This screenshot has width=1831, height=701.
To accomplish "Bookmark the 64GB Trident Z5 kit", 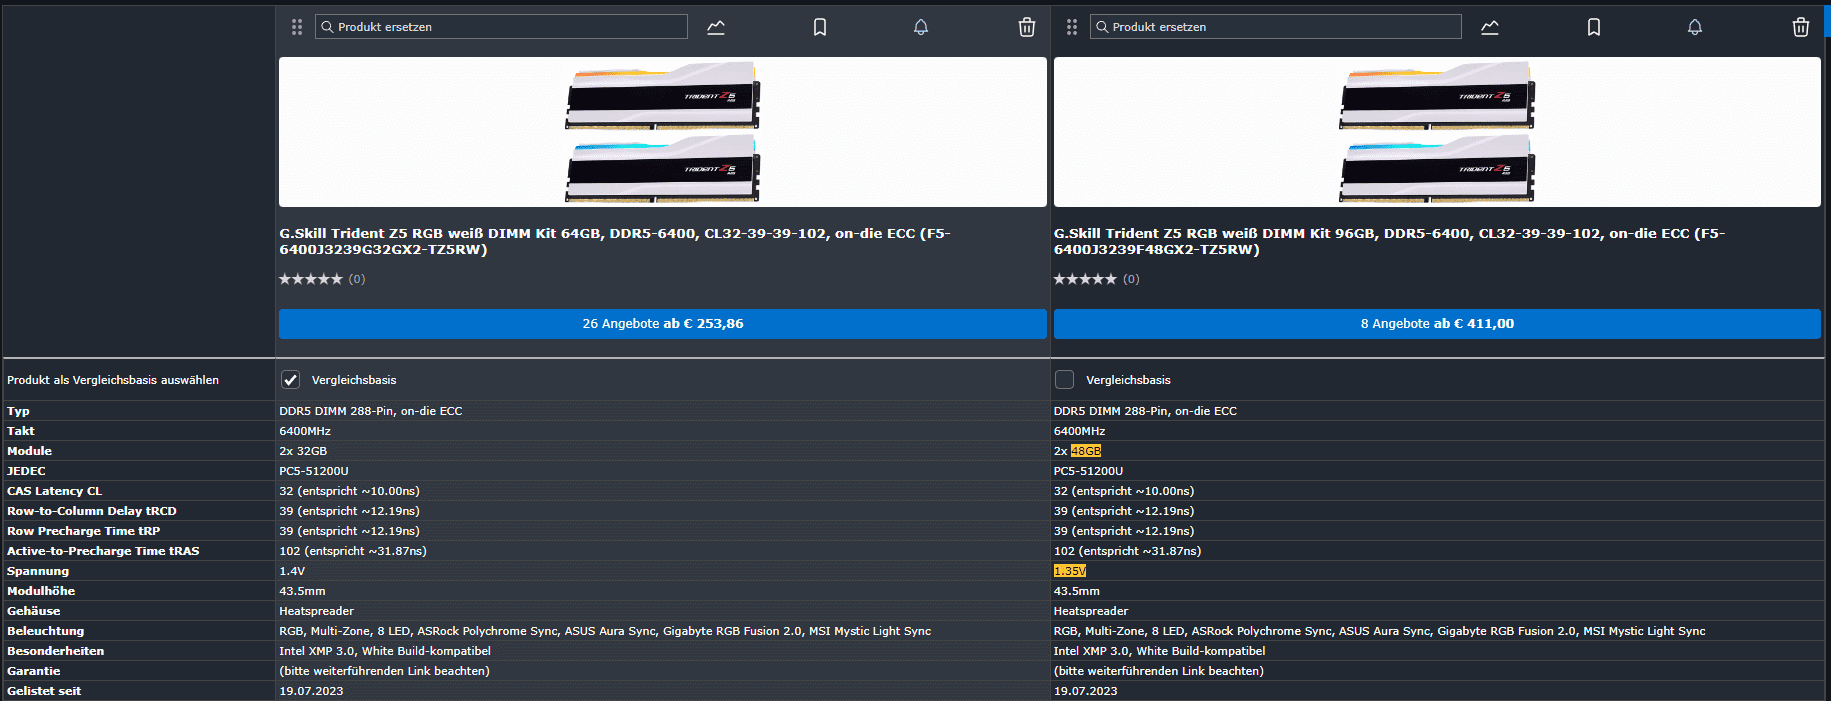I will coord(820,27).
